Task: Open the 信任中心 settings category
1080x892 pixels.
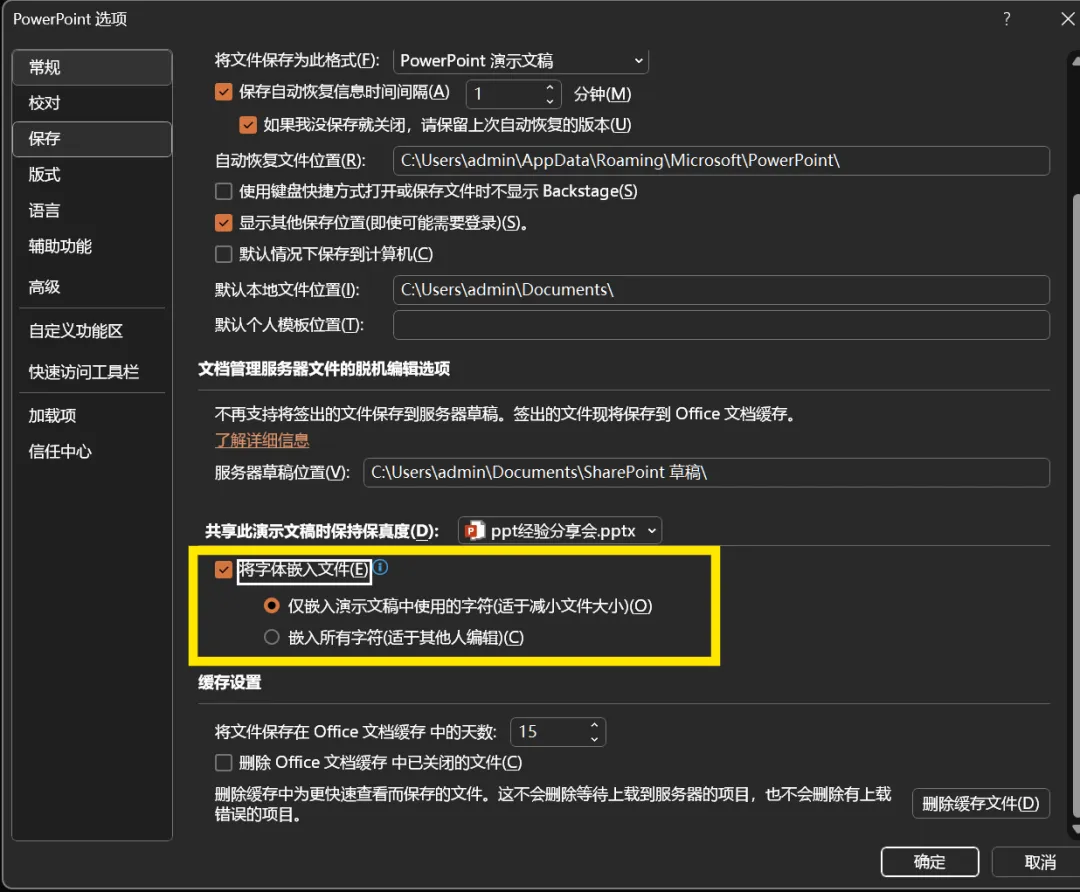Action: [92, 452]
